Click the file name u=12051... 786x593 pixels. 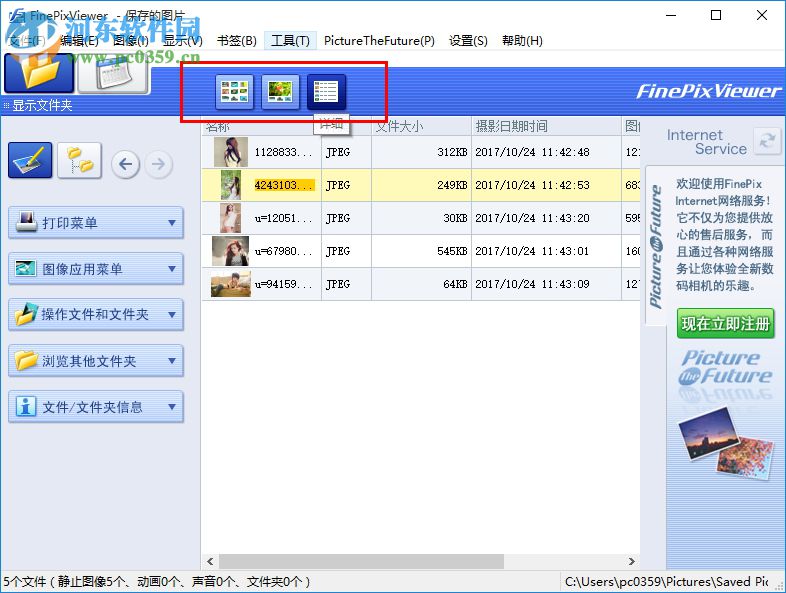(x=283, y=218)
